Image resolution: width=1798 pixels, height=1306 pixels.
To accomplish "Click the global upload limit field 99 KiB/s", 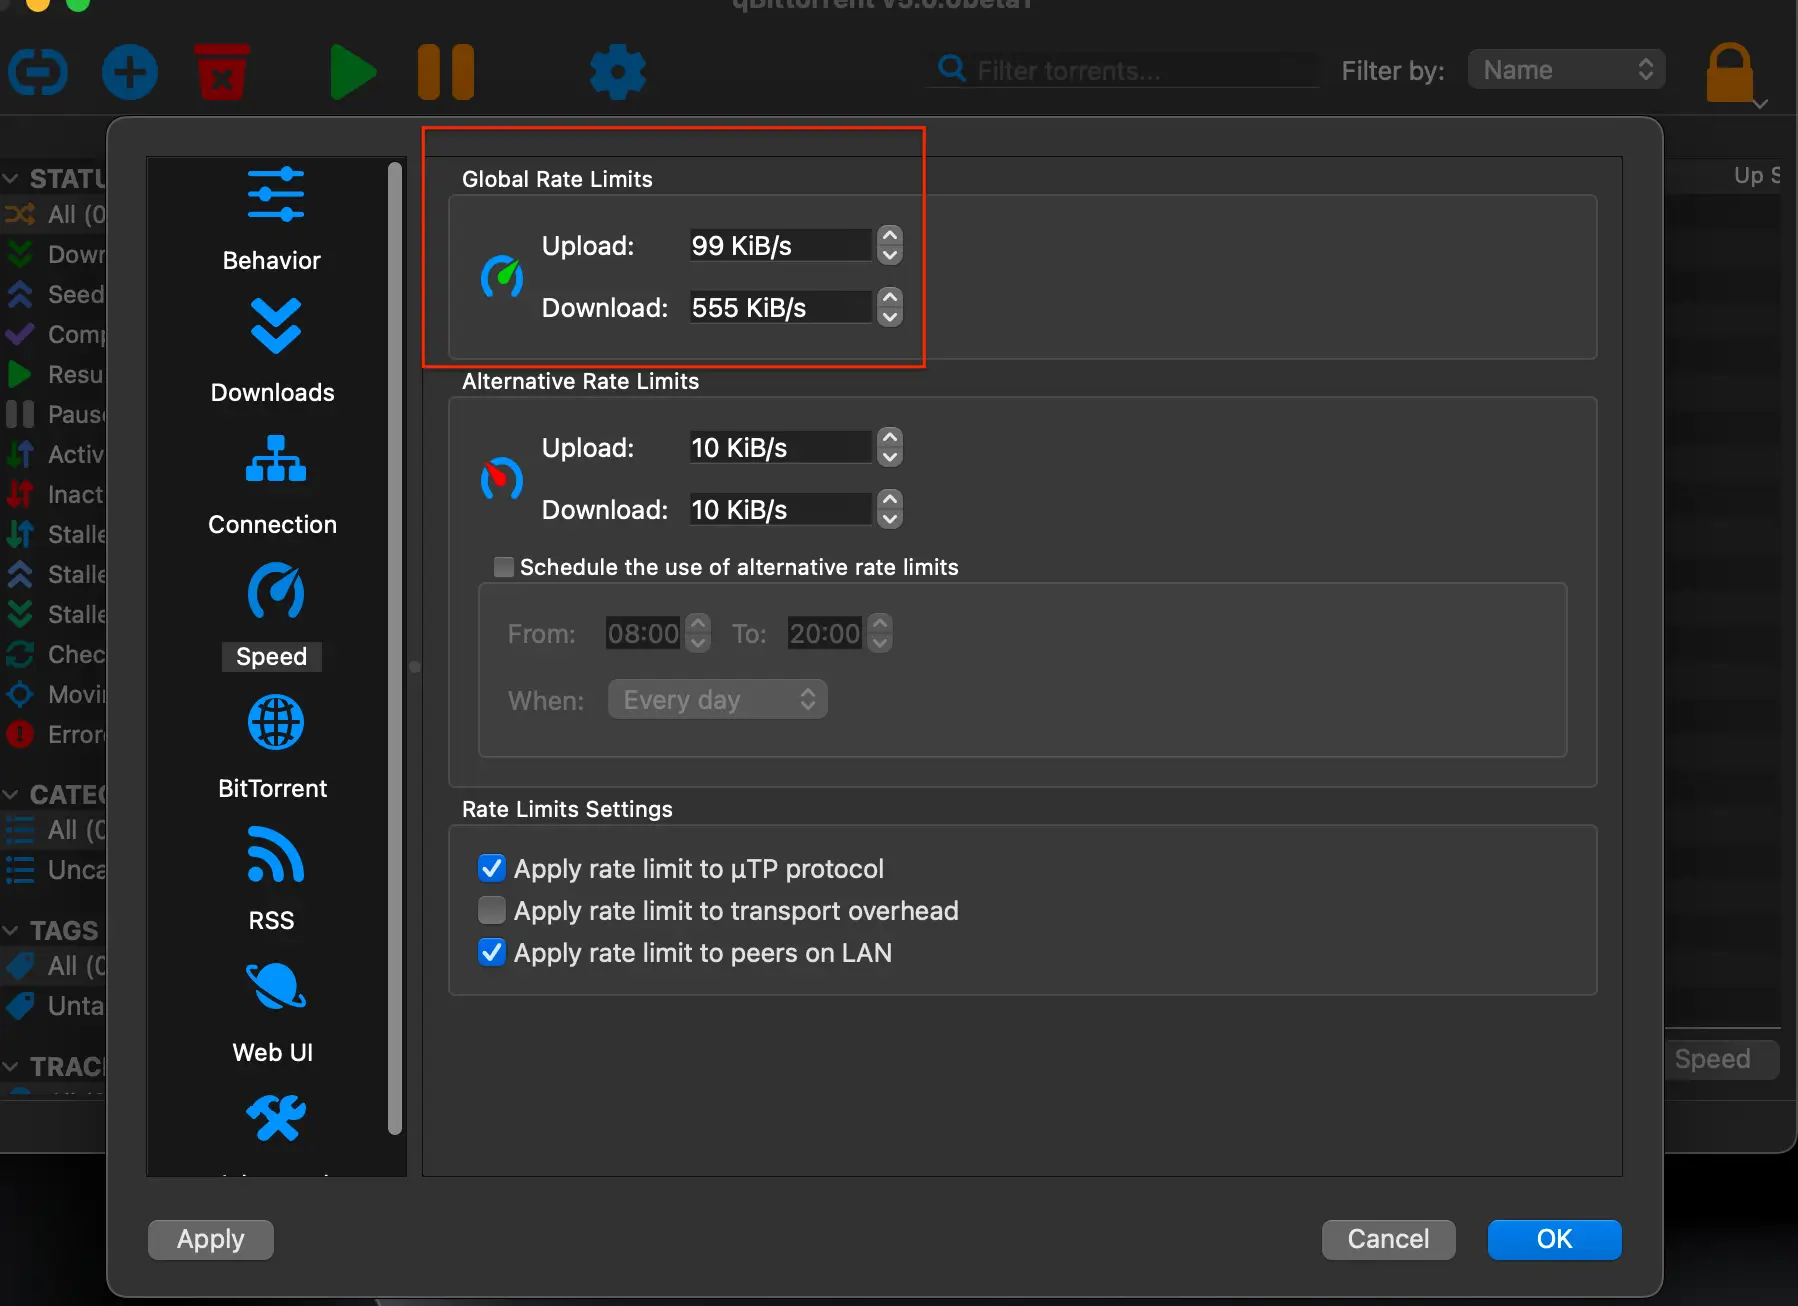I will tap(781, 246).
